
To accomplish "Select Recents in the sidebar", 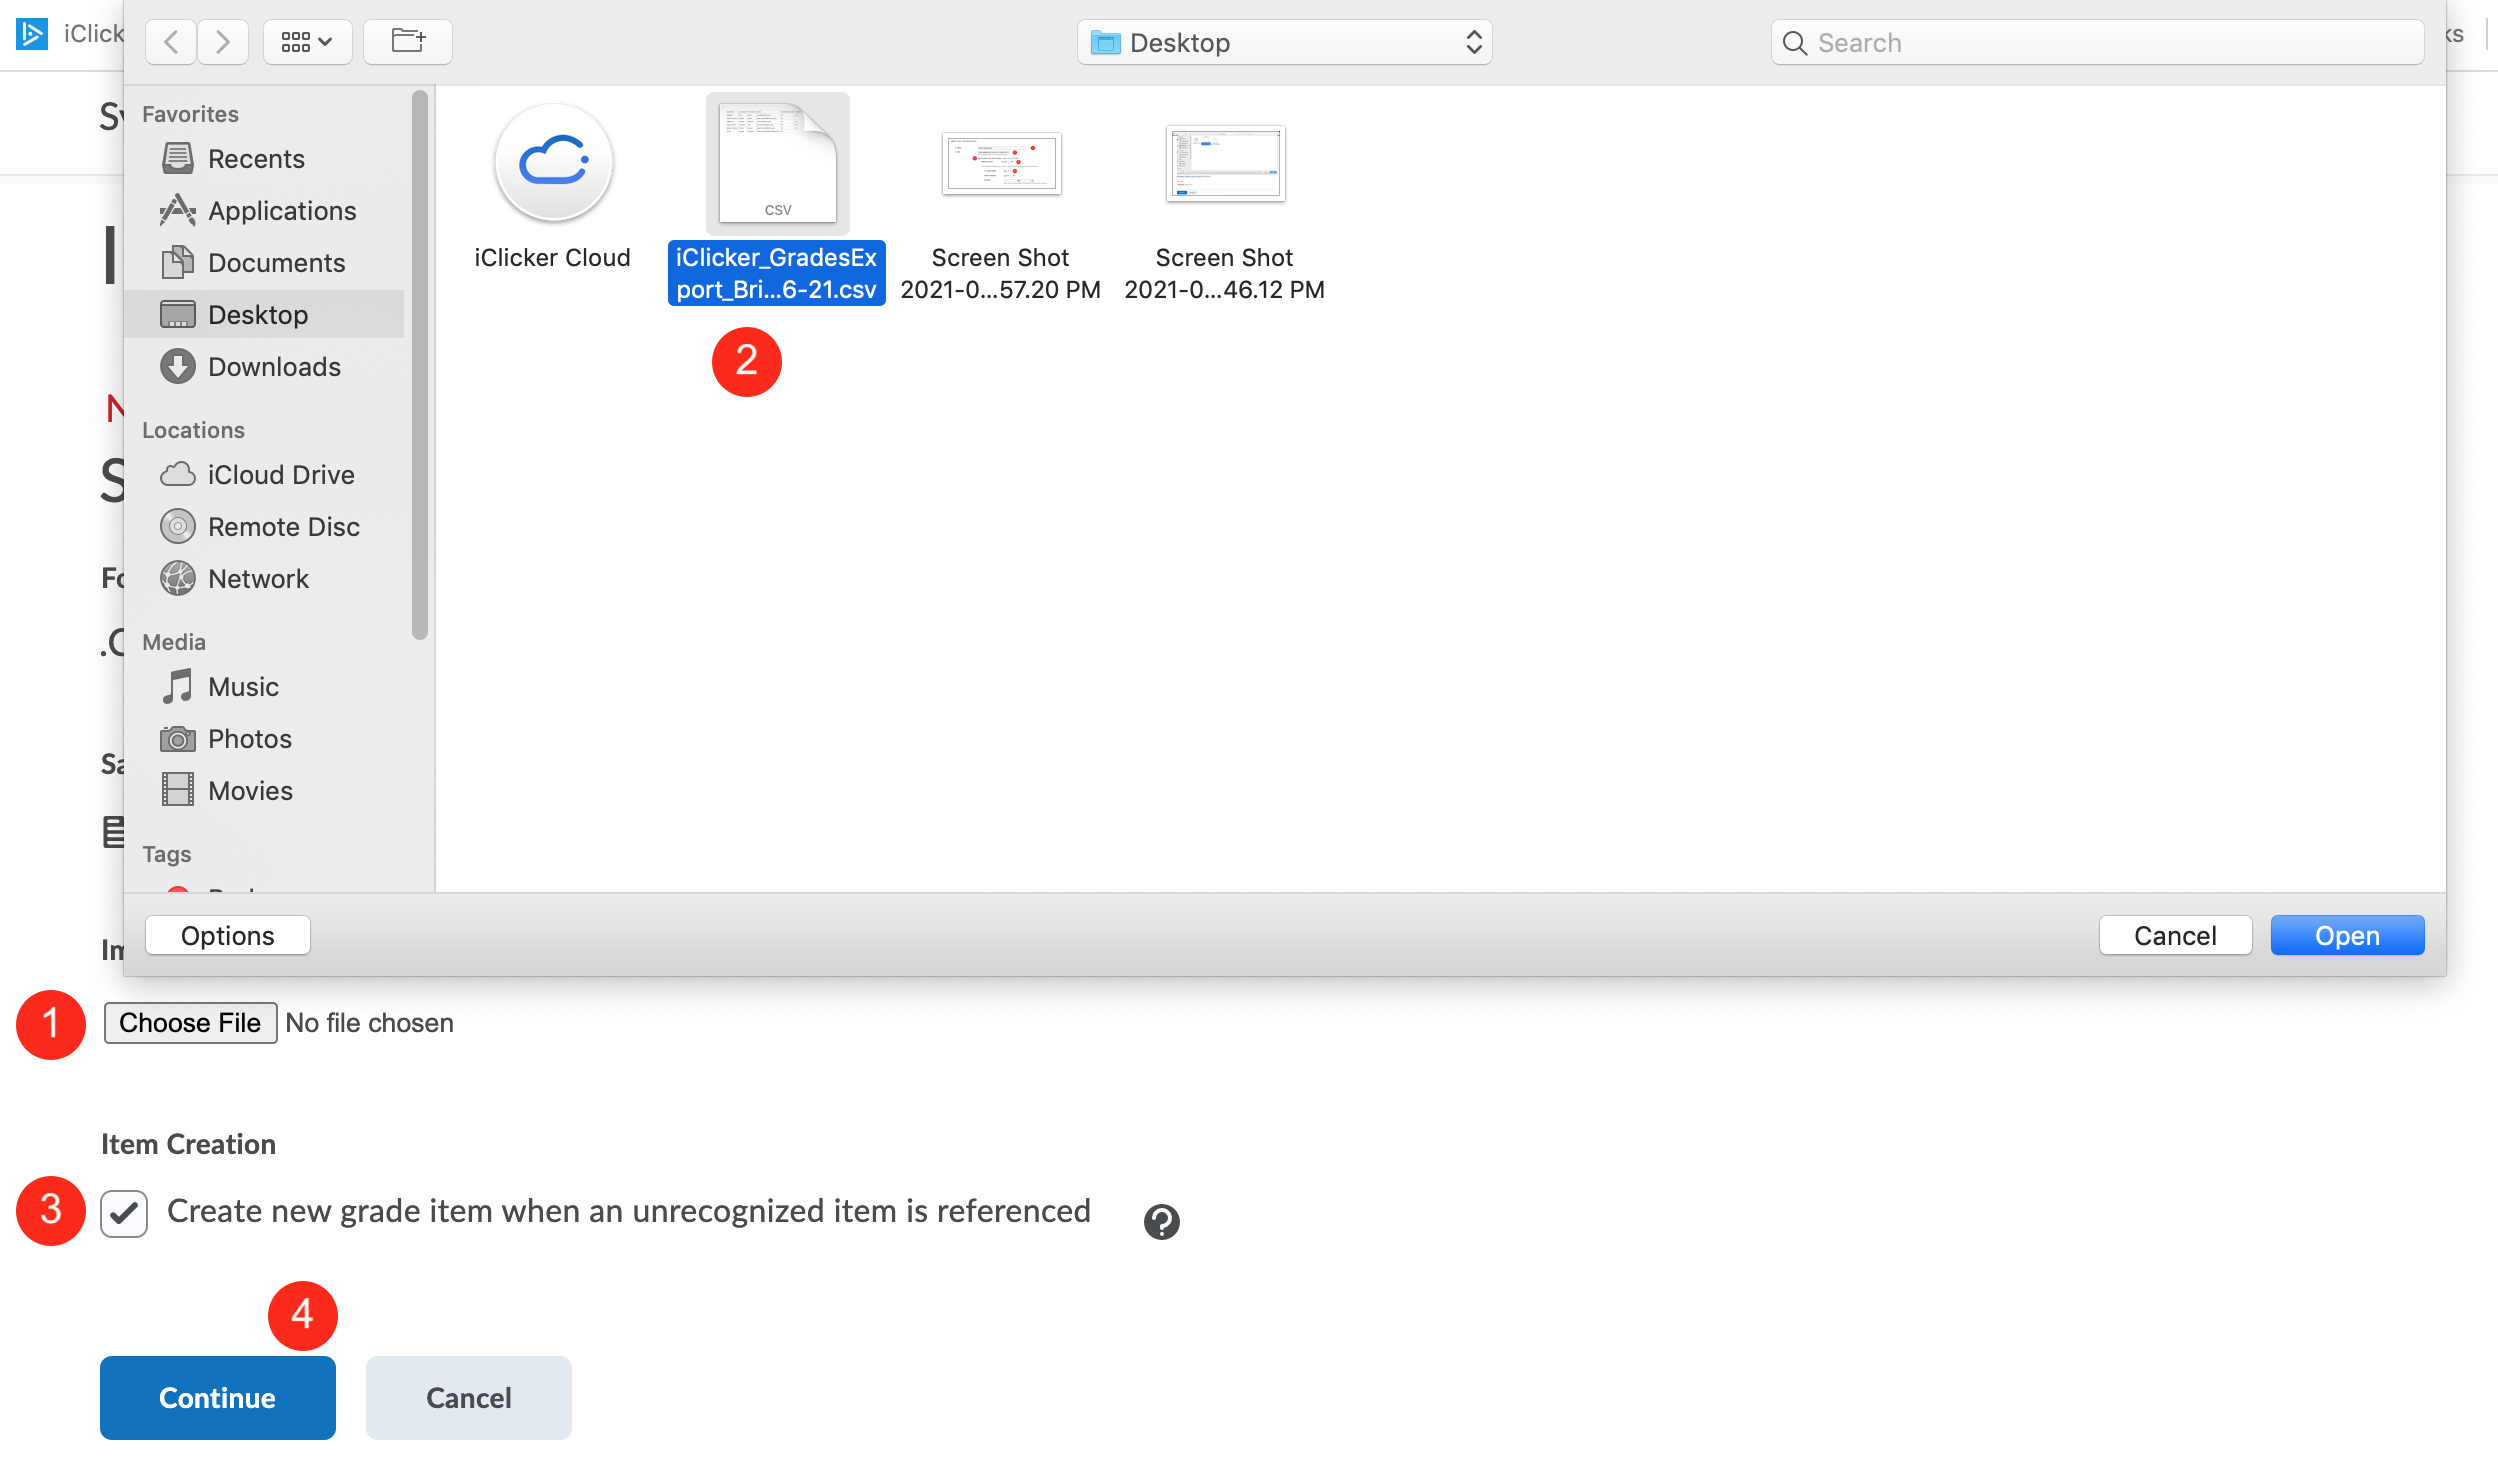I will tap(264, 159).
